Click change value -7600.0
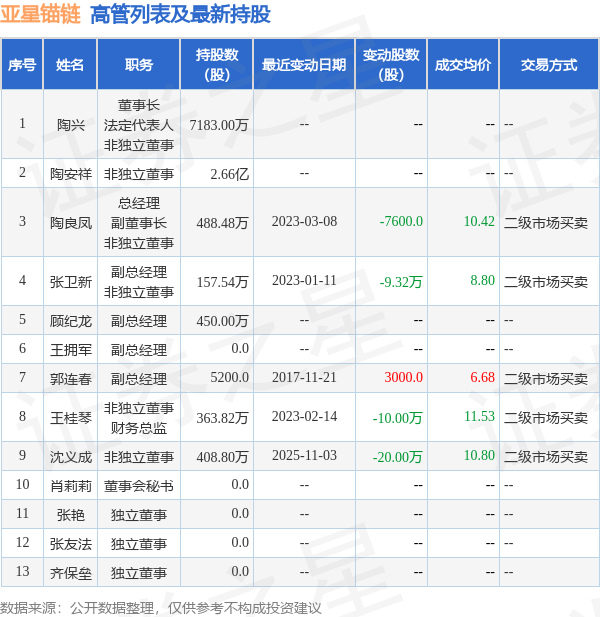Image resolution: width=600 pixels, height=617 pixels. pyautogui.click(x=401, y=221)
